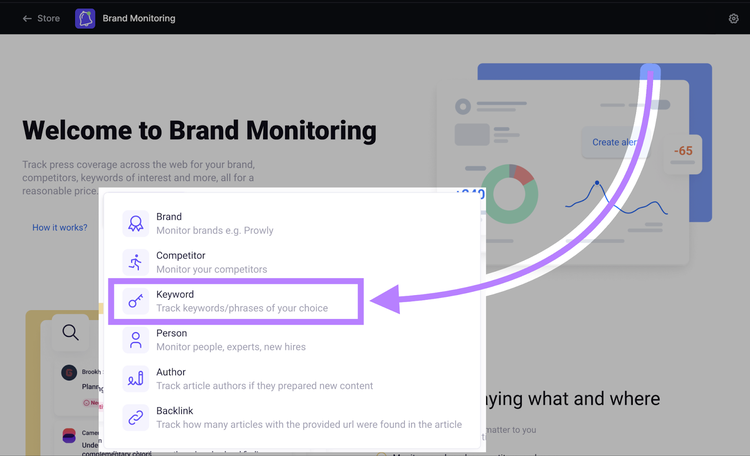Click the back arrow beside Store

27,18
